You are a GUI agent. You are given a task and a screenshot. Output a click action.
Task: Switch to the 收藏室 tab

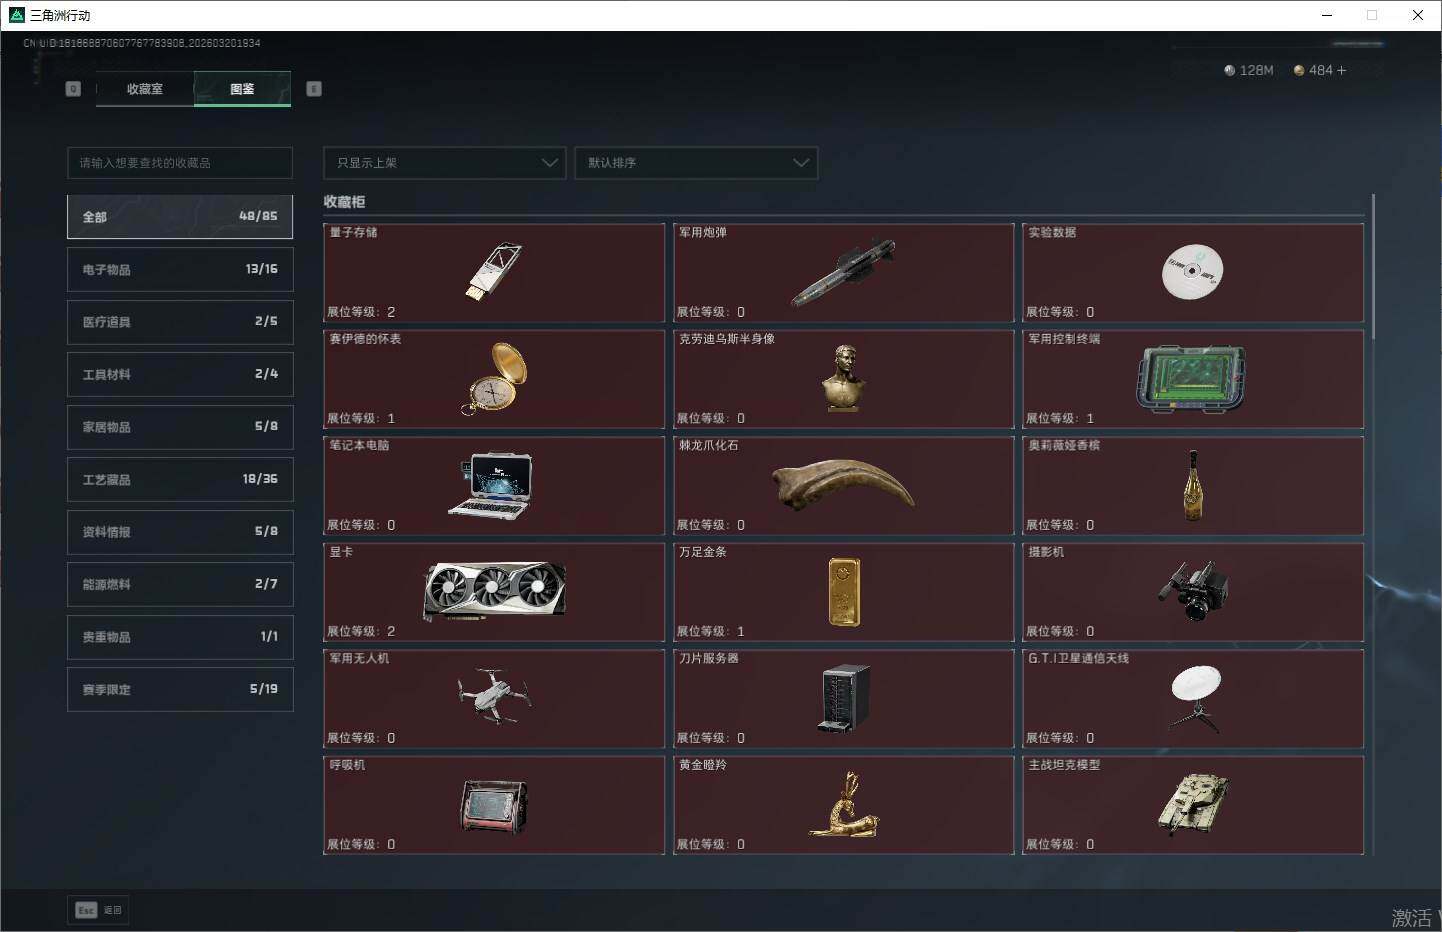[x=145, y=89]
